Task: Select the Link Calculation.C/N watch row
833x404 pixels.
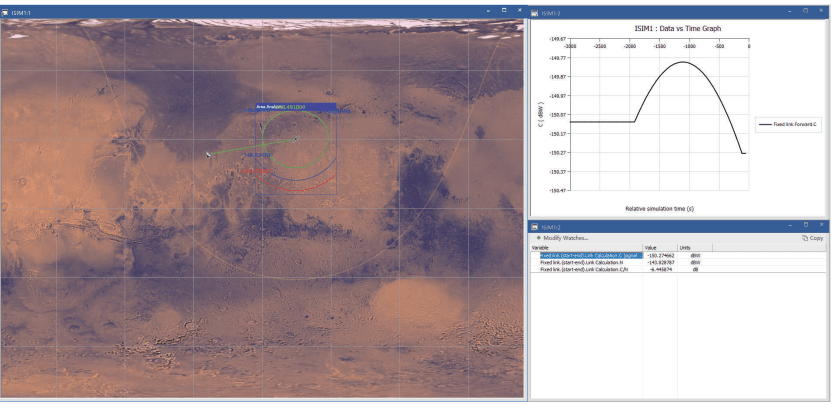Action: coord(585,269)
